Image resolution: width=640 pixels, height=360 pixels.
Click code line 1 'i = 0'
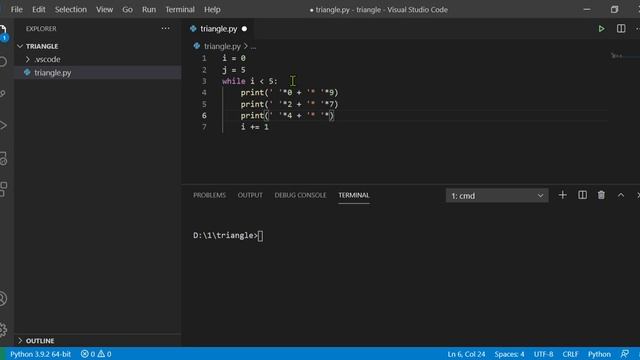point(234,58)
